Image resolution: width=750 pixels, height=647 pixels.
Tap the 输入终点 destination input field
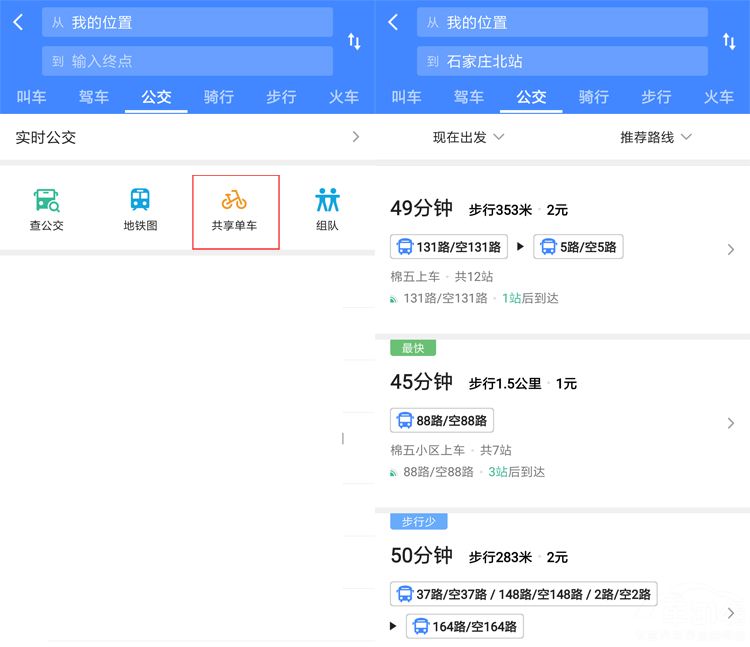[x=187, y=61]
